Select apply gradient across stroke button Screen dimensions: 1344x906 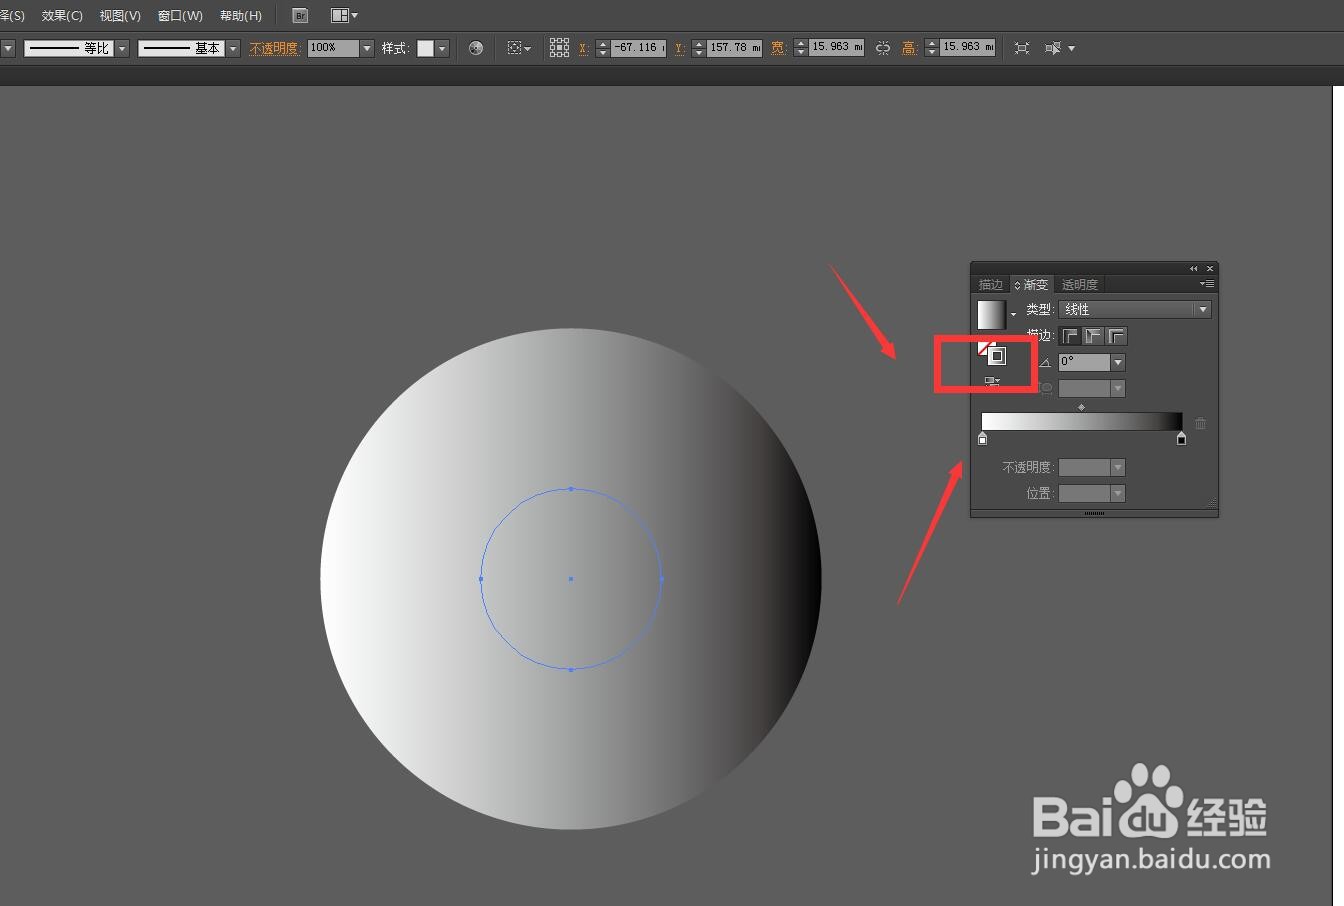point(1116,337)
